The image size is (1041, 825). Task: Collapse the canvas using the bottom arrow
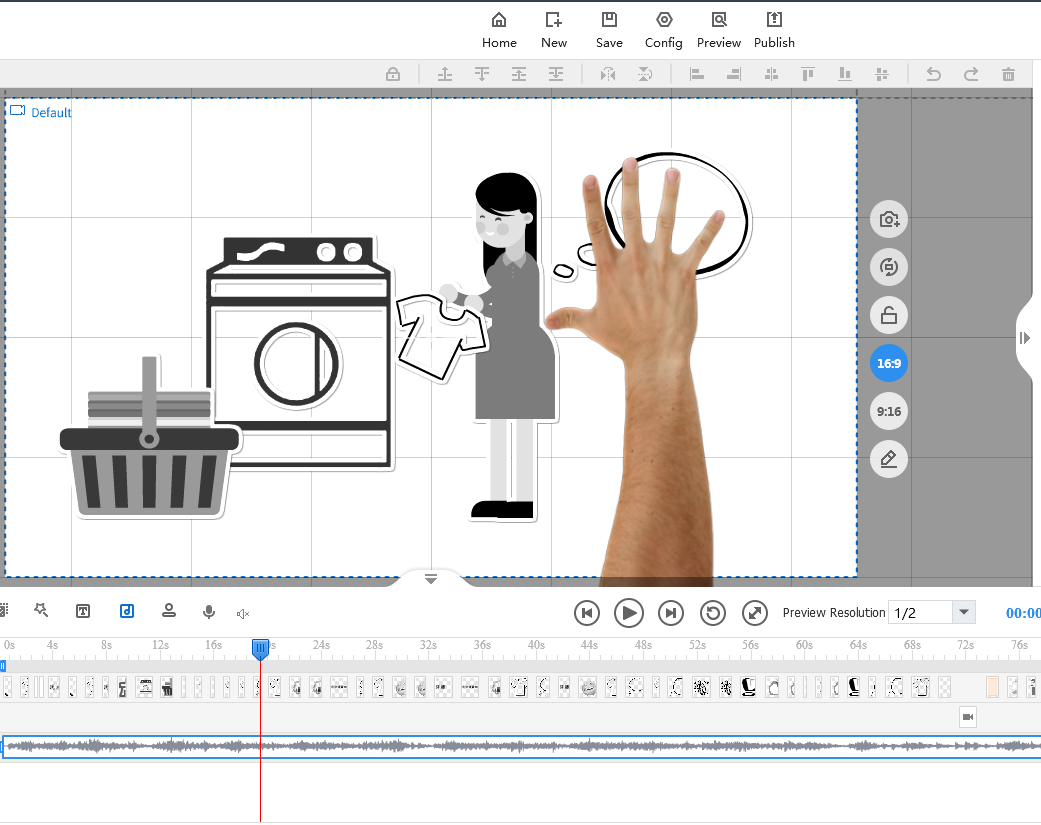pyautogui.click(x=431, y=579)
